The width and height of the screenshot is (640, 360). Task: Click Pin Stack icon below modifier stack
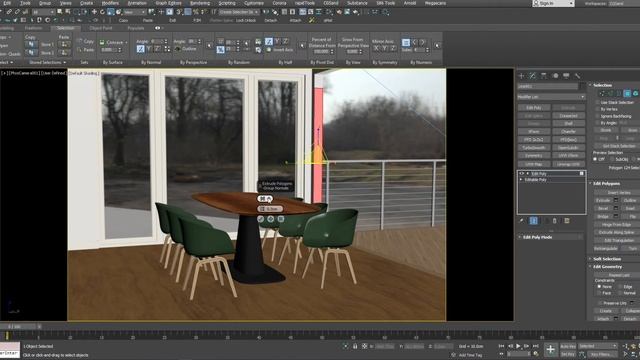(522, 221)
